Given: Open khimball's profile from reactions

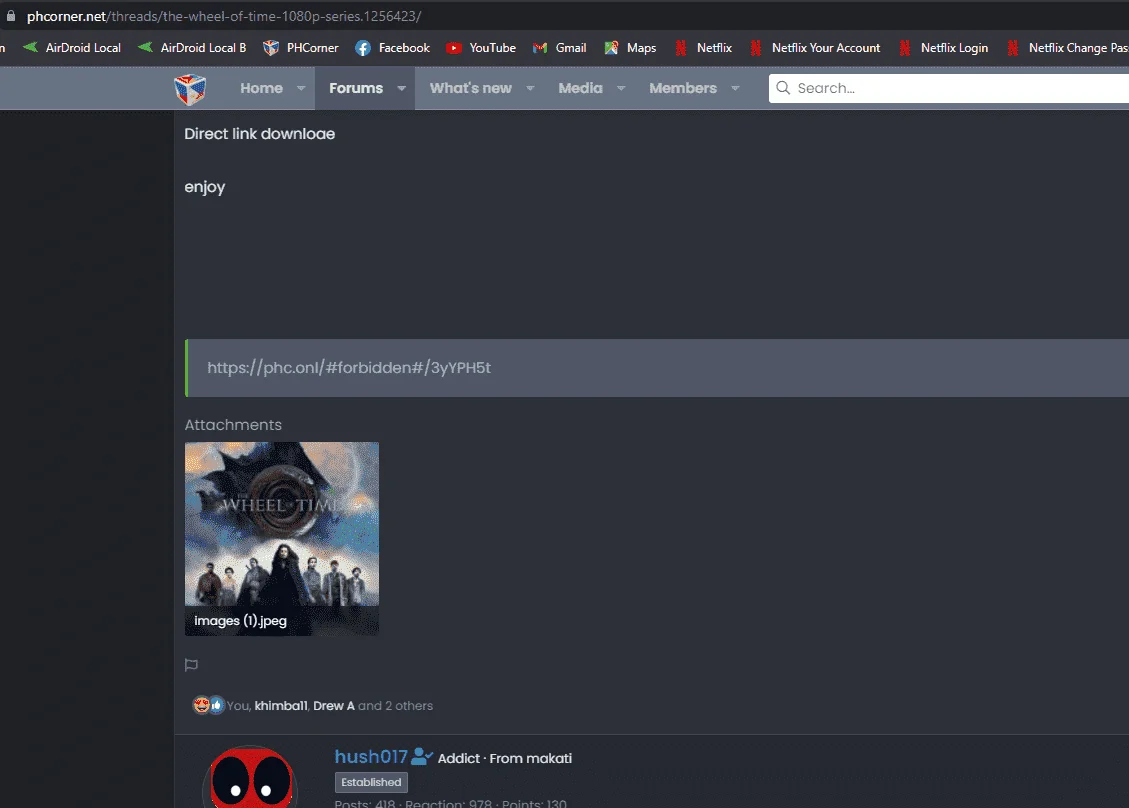Looking at the screenshot, I should 281,706.
